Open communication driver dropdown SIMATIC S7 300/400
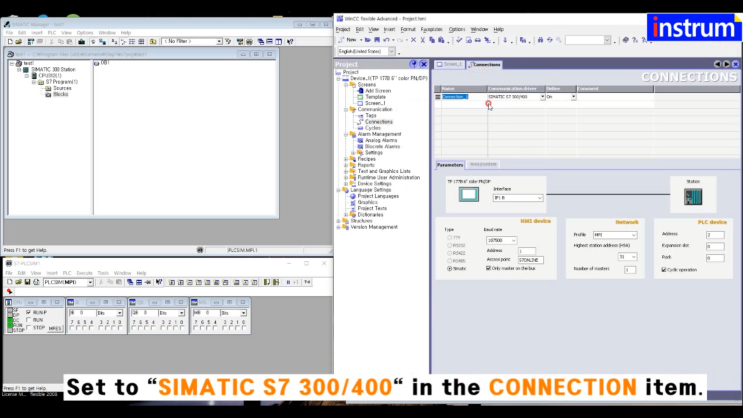This screenshot has width=743, height=418. pos(542,97)
